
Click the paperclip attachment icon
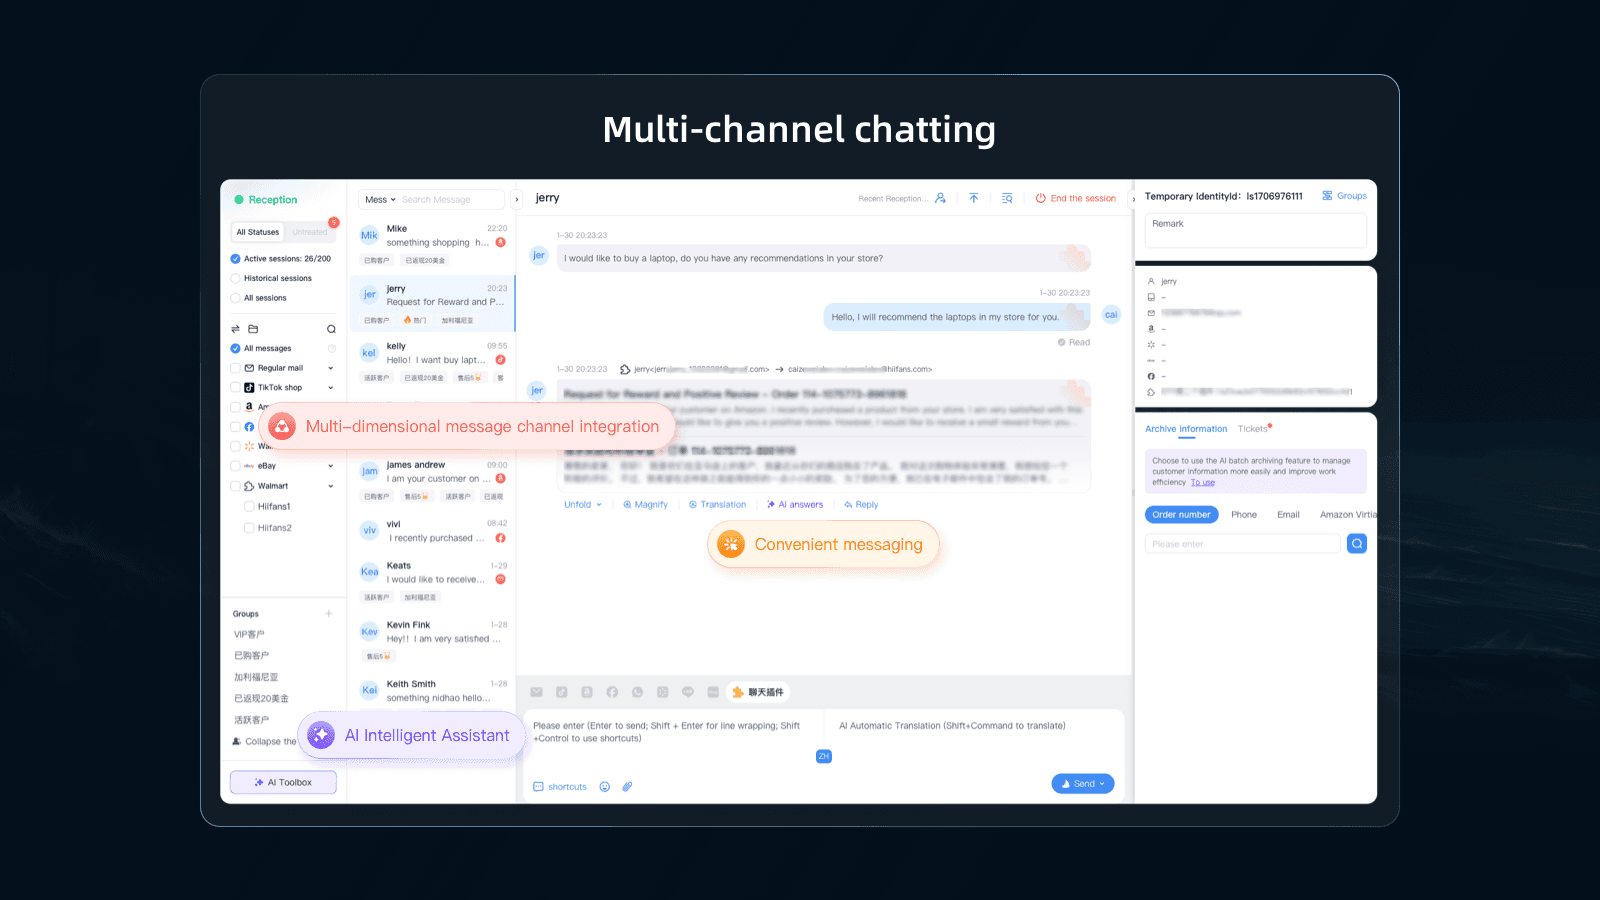(x=627, y=786)
